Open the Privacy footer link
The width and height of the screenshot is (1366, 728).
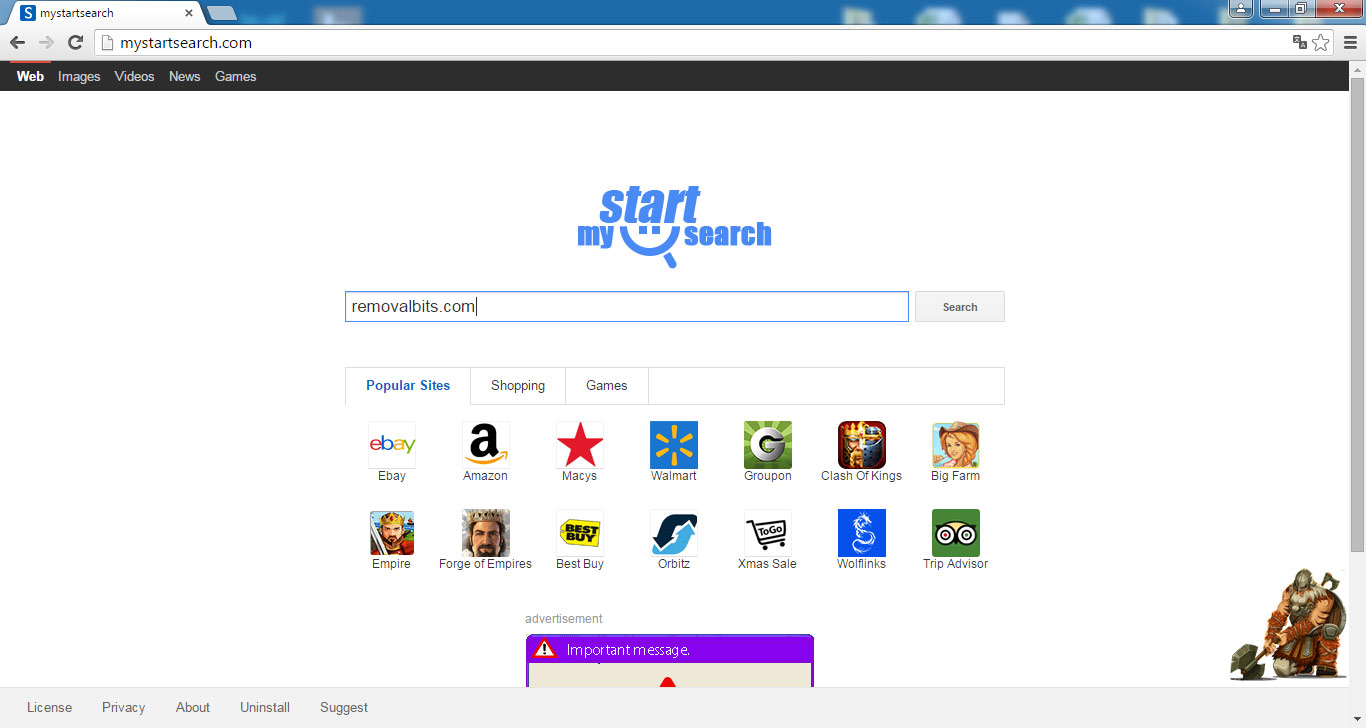(123, 707)
